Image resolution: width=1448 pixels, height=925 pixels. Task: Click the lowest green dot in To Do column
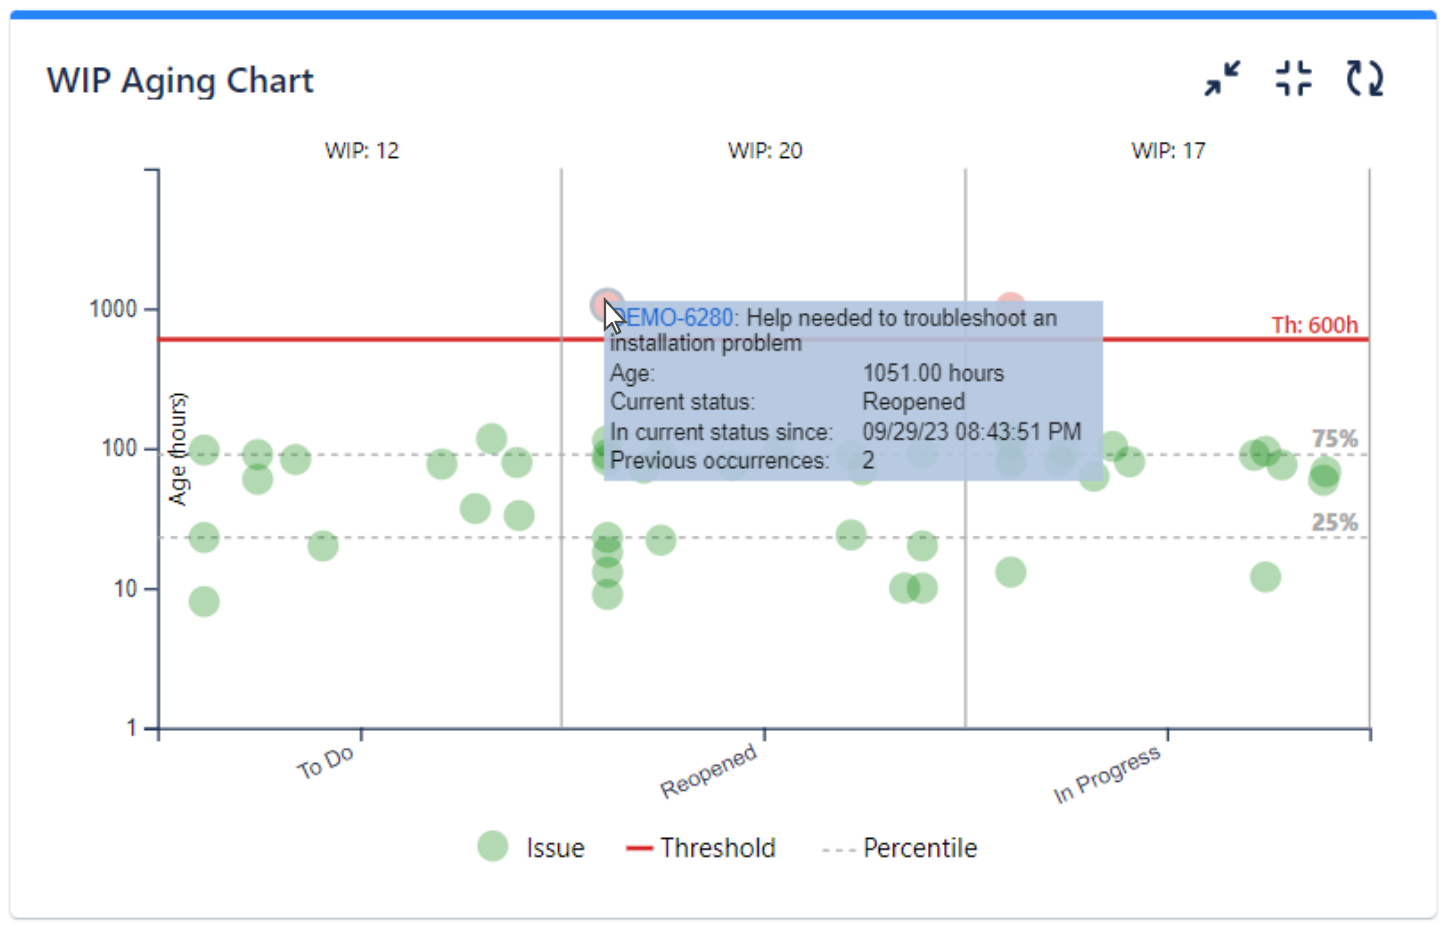pyautogui.click(x=204, y=601)
